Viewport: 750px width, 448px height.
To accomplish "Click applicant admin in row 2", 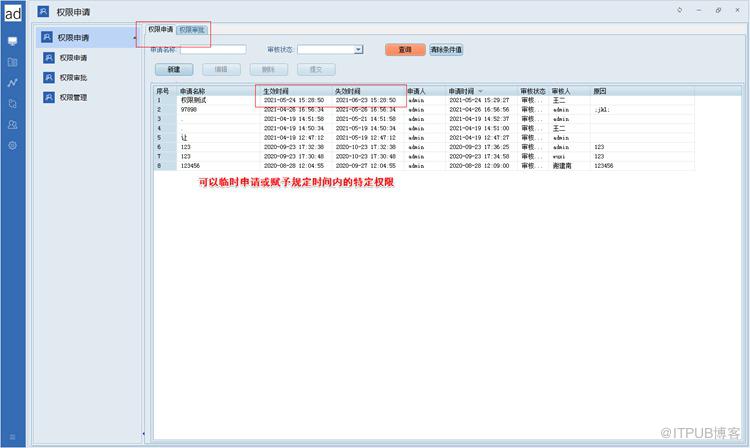I will tap(425, 110).
